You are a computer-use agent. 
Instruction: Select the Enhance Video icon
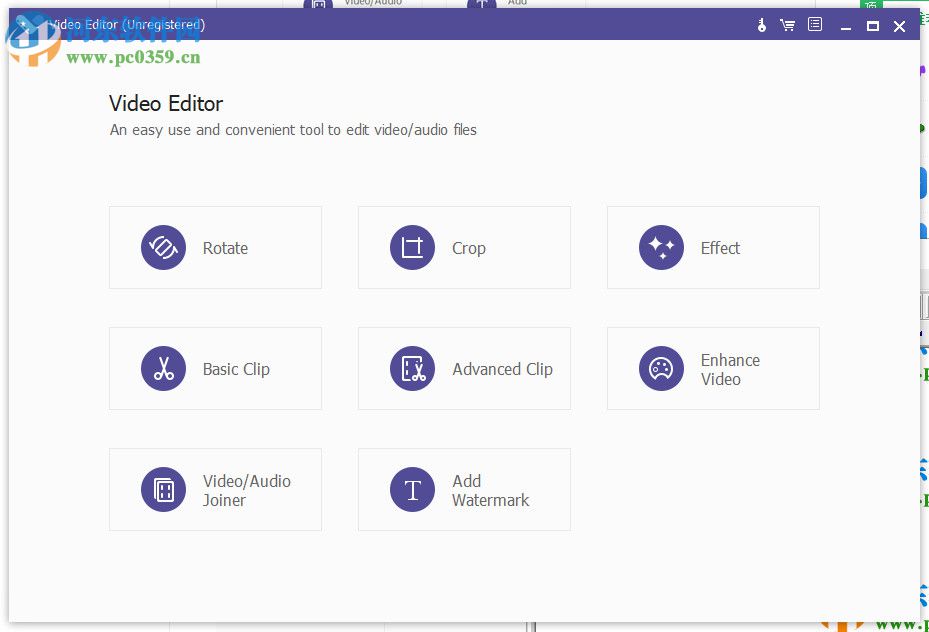coord(661,368)
